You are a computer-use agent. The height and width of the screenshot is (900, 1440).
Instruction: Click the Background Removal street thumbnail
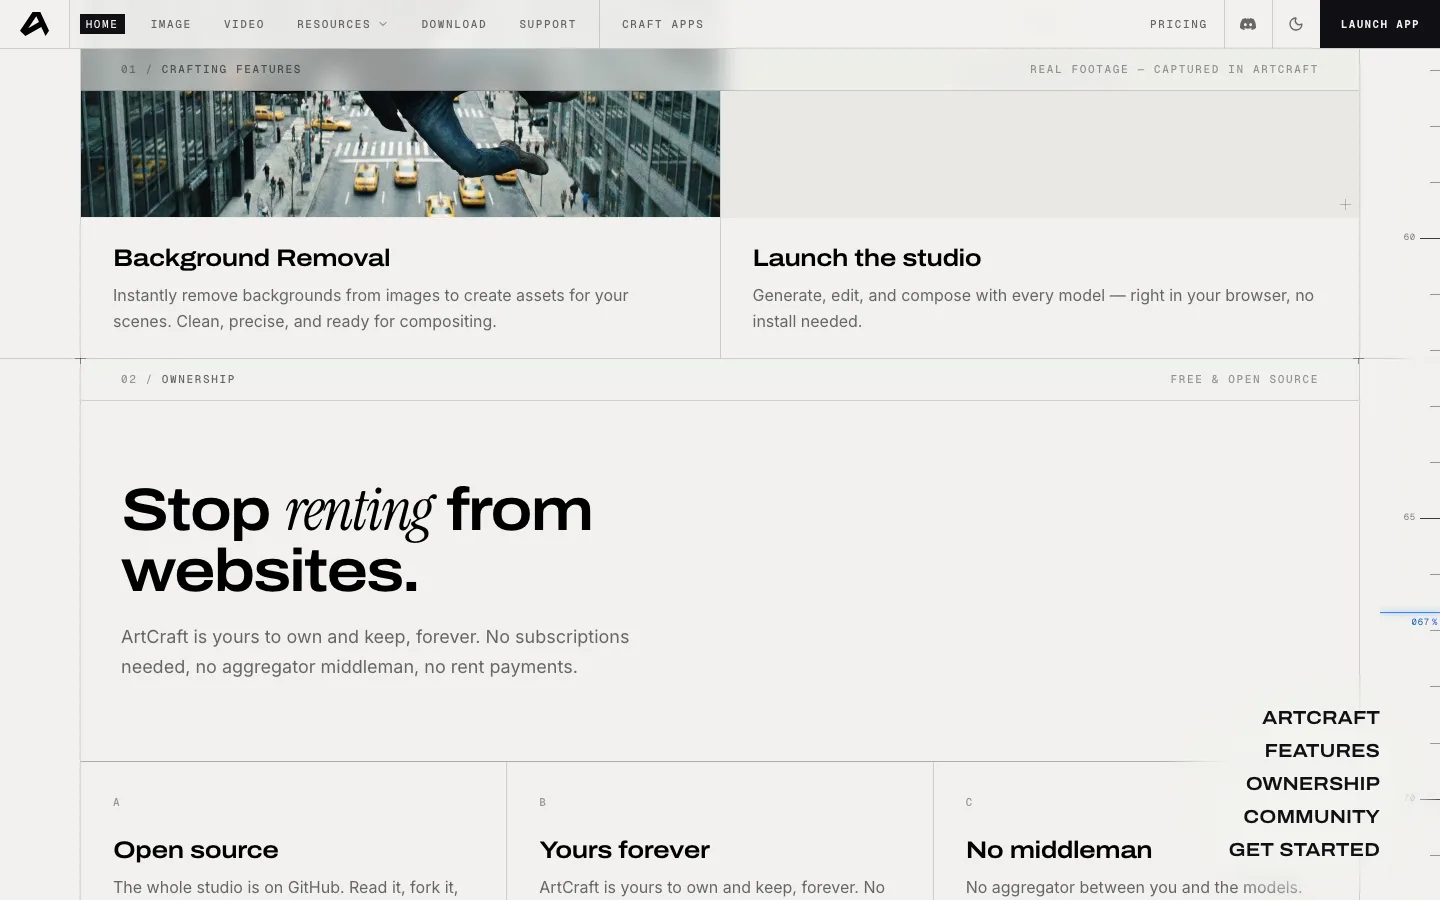(x=400, y=154)
